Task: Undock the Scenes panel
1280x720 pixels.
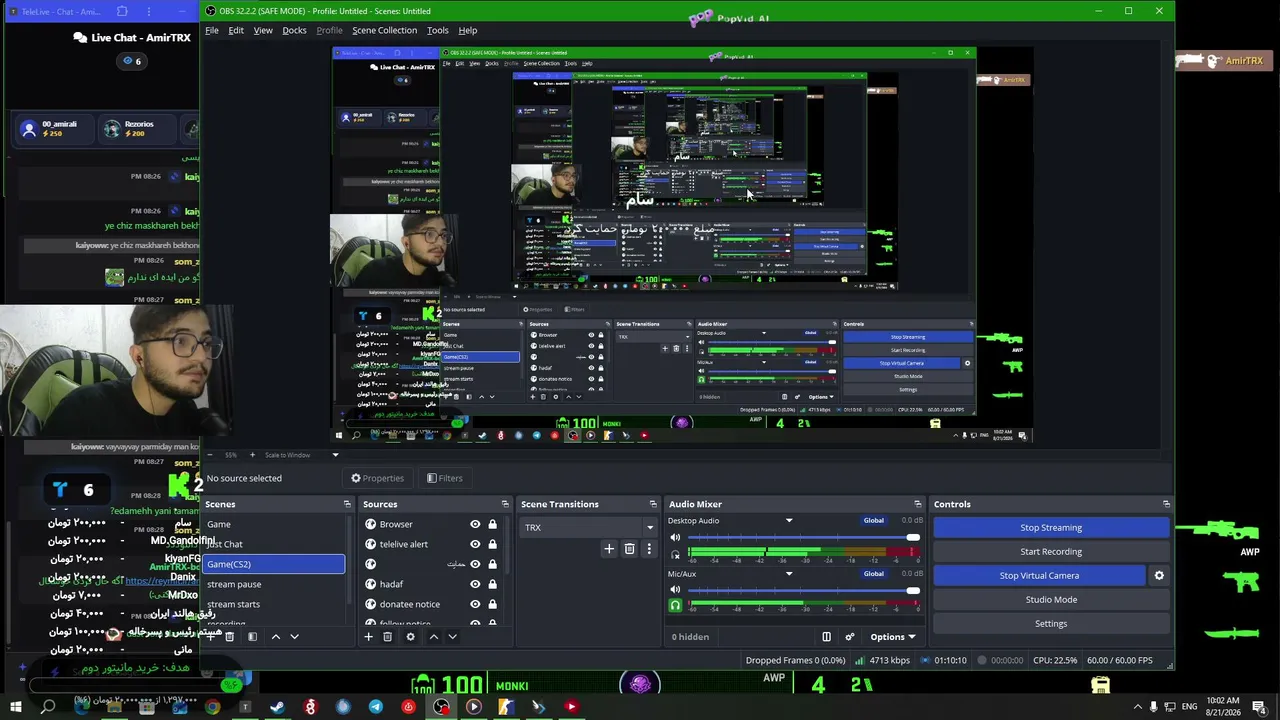Action: click(x=347, y=504)
